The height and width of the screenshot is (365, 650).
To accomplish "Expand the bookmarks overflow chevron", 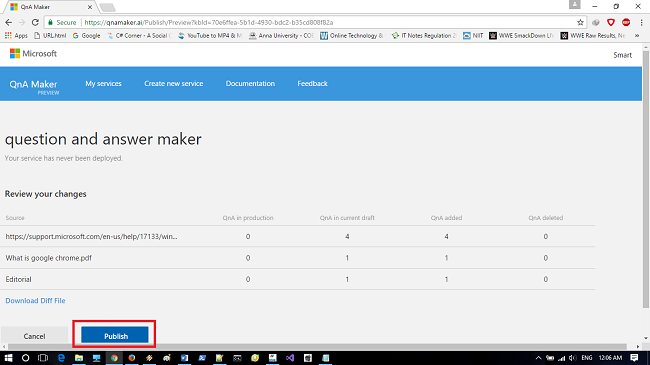I will [x=637, y=36].
